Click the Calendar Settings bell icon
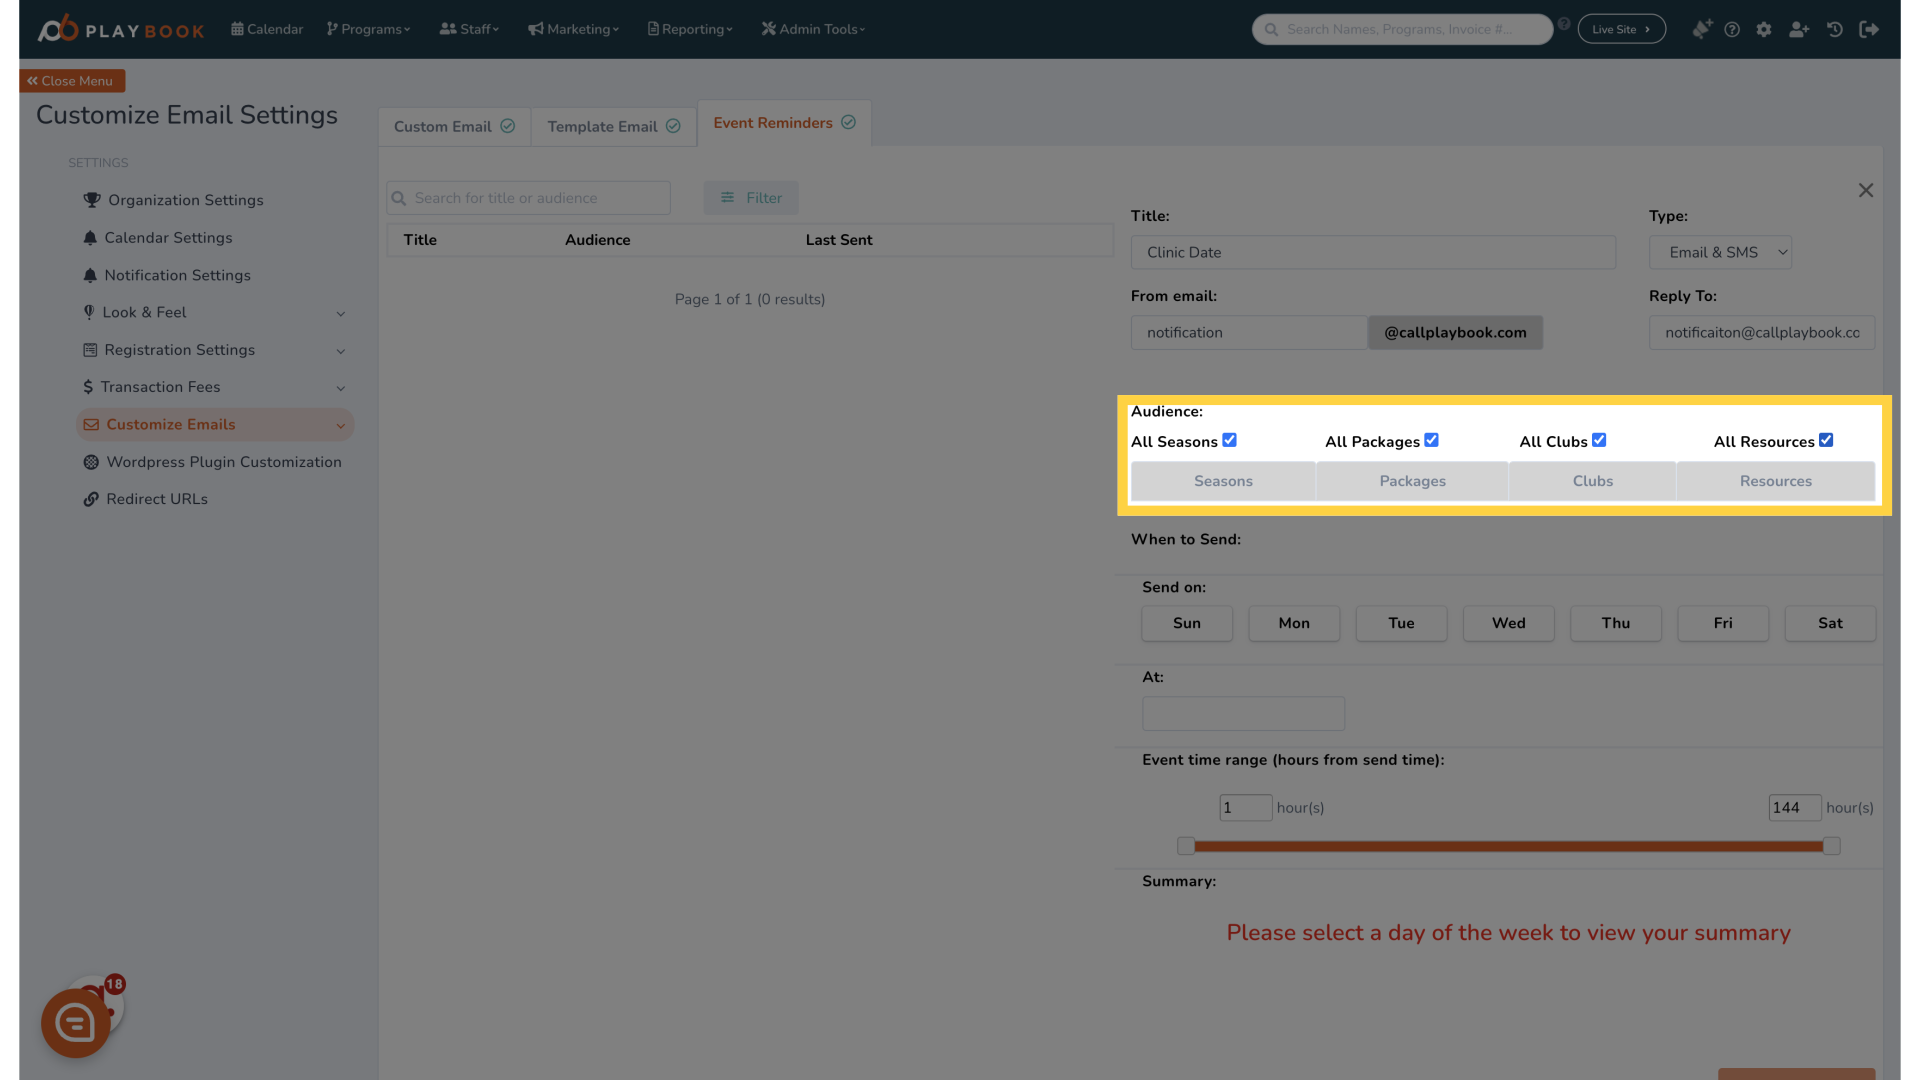This screenshot has width=1920, height=1080. [90, 237]
